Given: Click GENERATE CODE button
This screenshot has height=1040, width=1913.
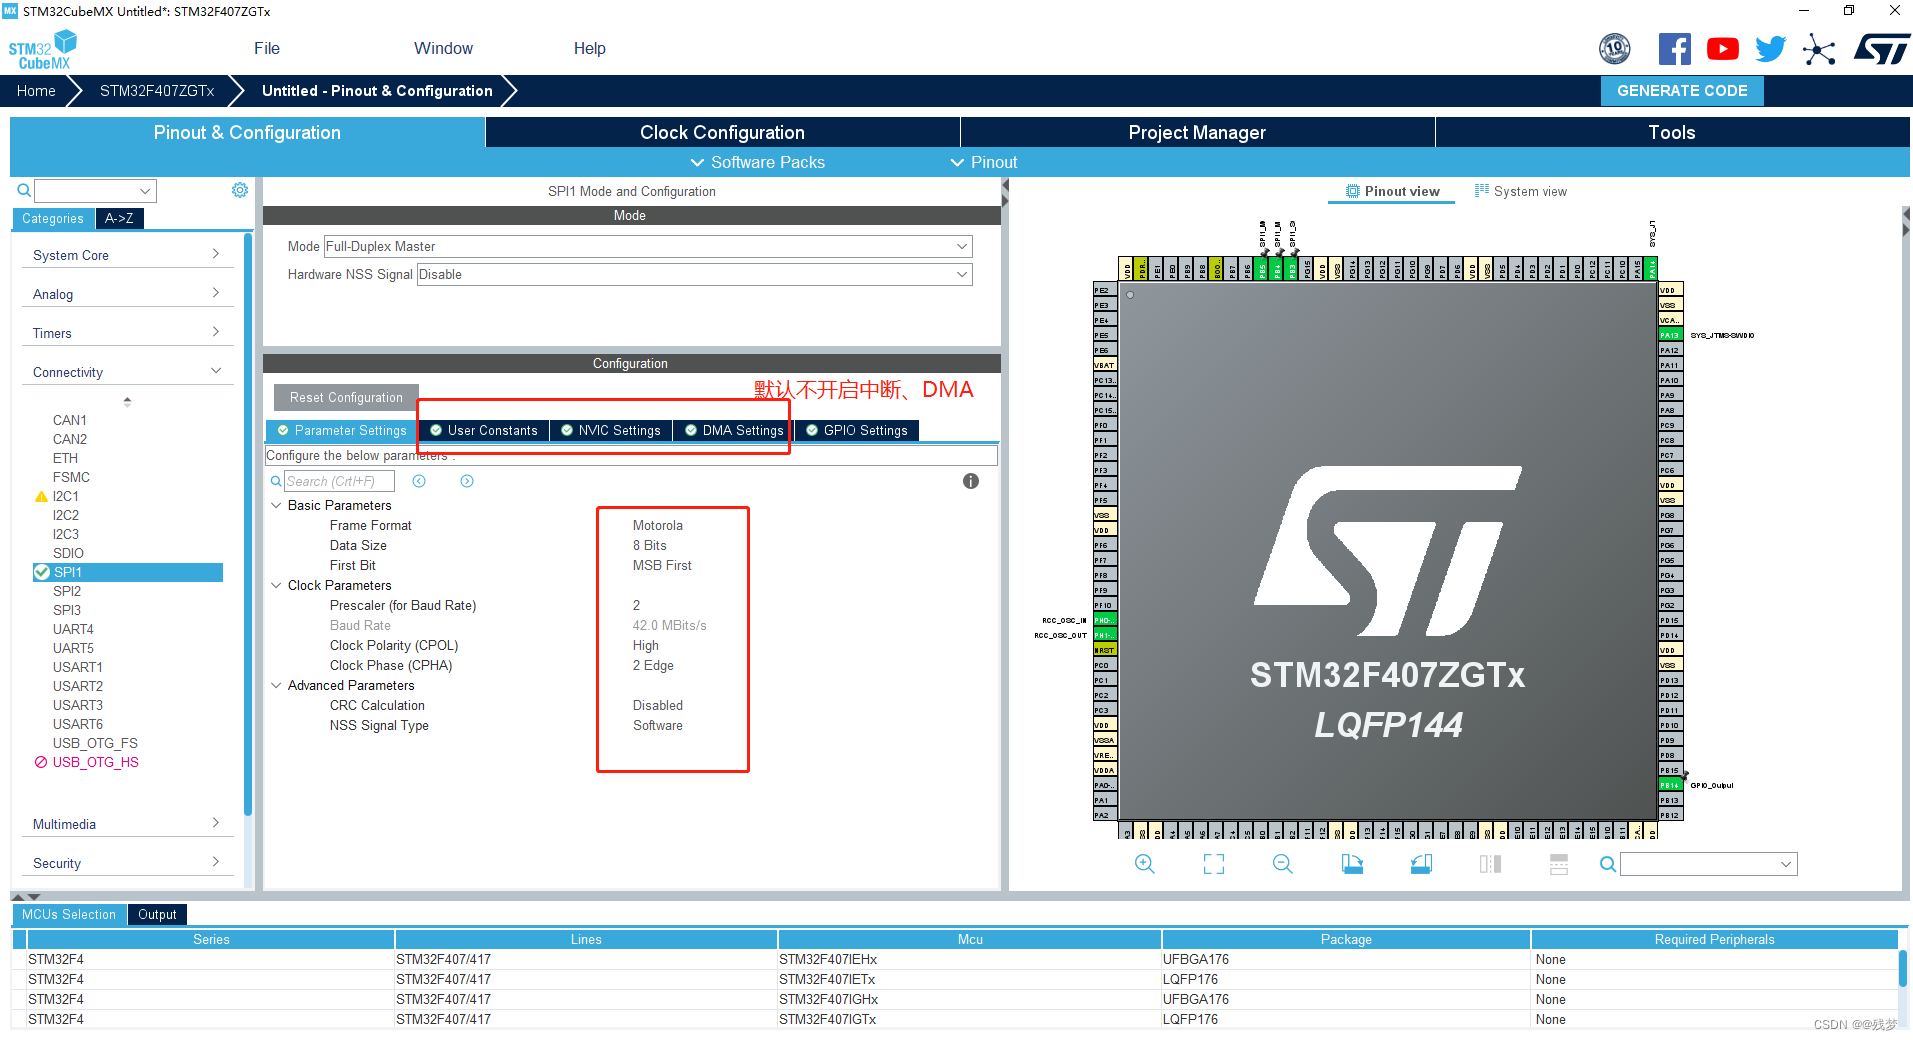Looking at the screenshot, I should (x=1682, y=90).
